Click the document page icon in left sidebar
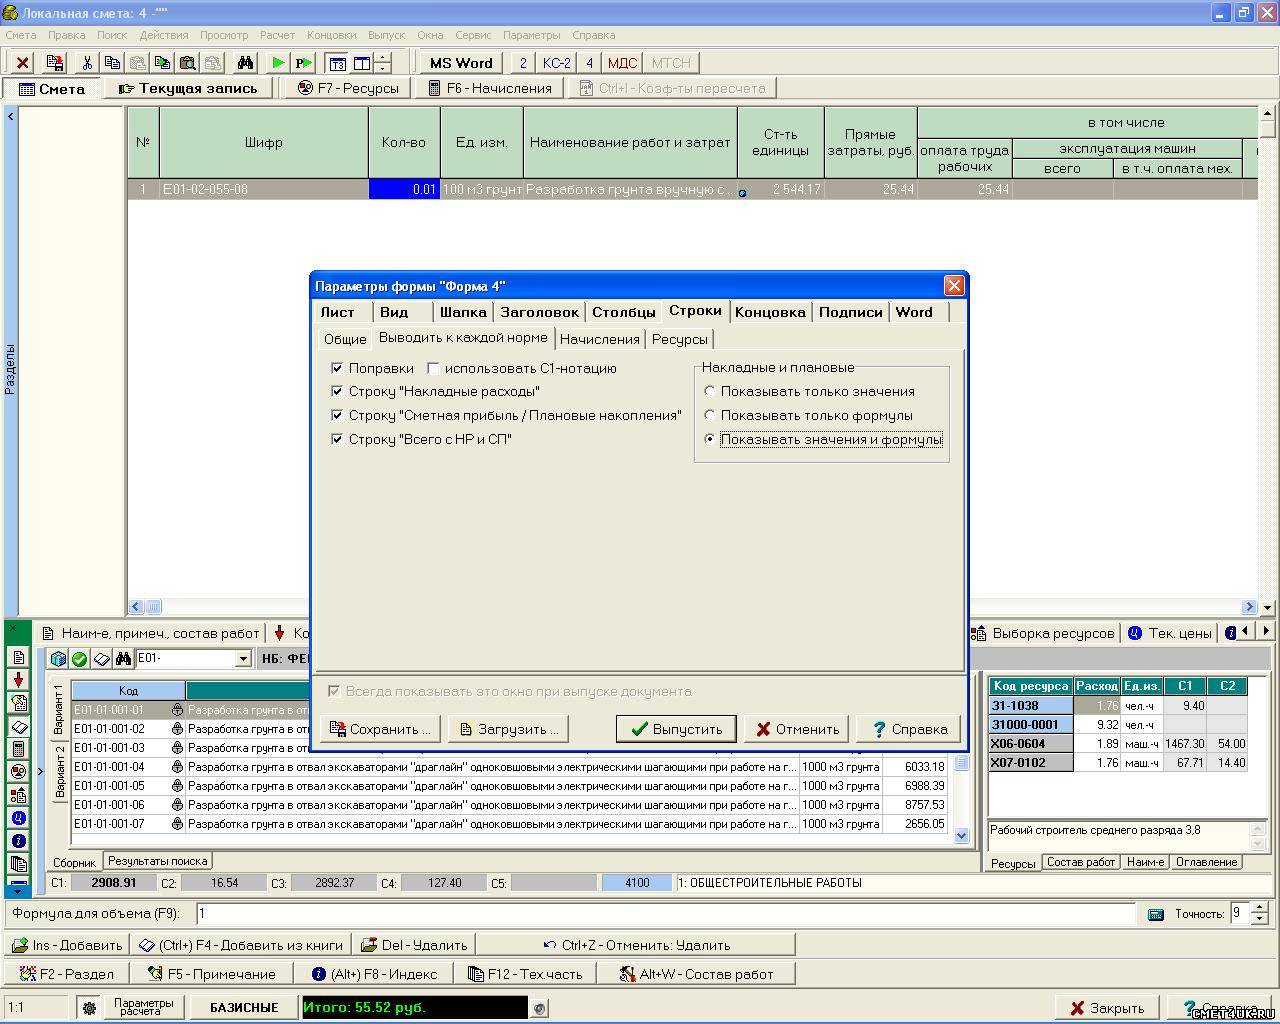The image size is (1280, 1024). [x=18, y=657]
